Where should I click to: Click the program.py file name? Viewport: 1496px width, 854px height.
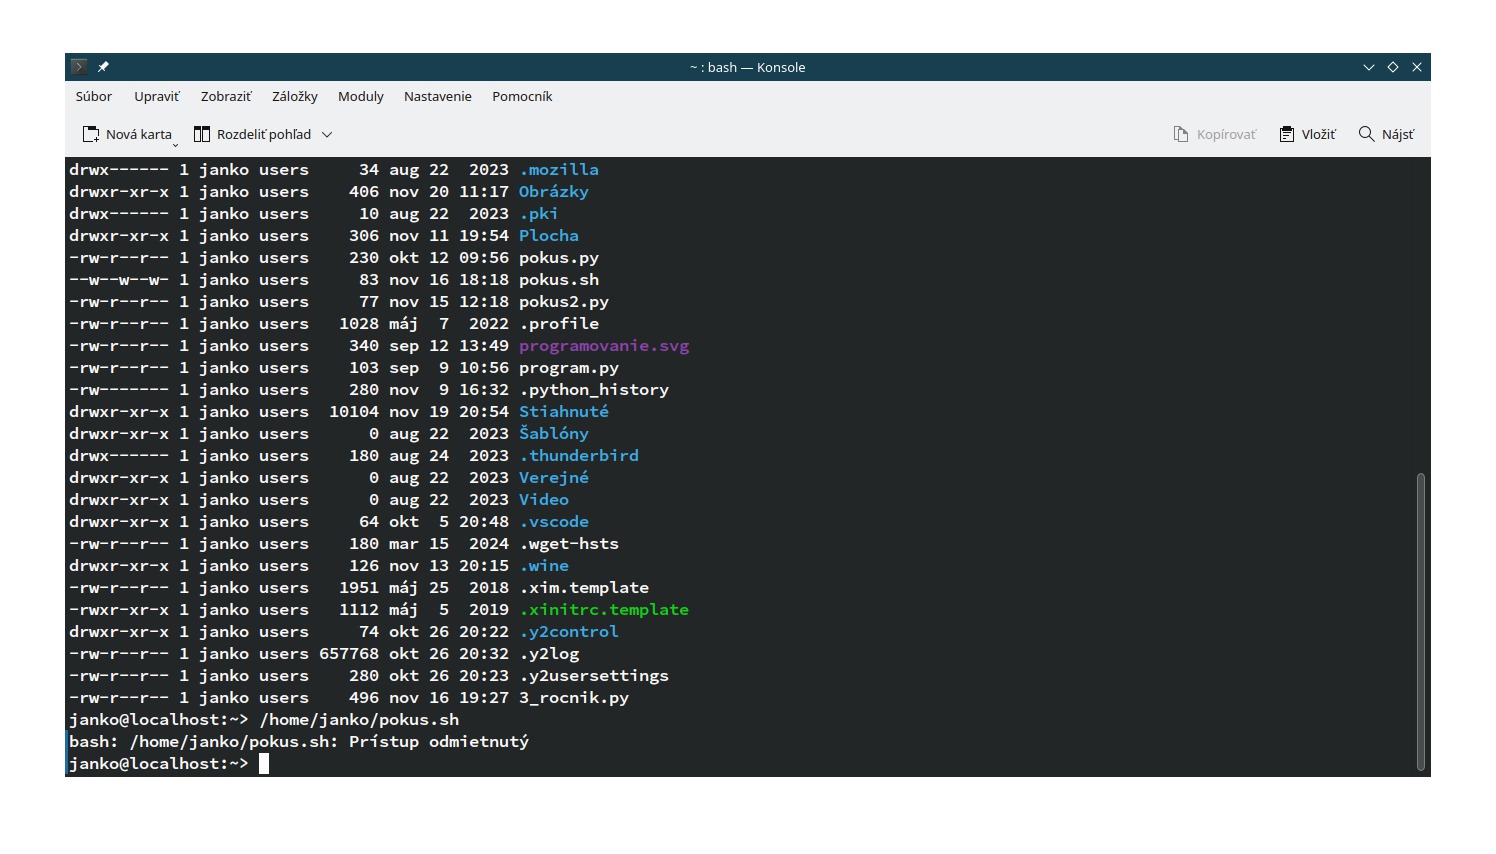pyautogui.click(x=569, y=368)
